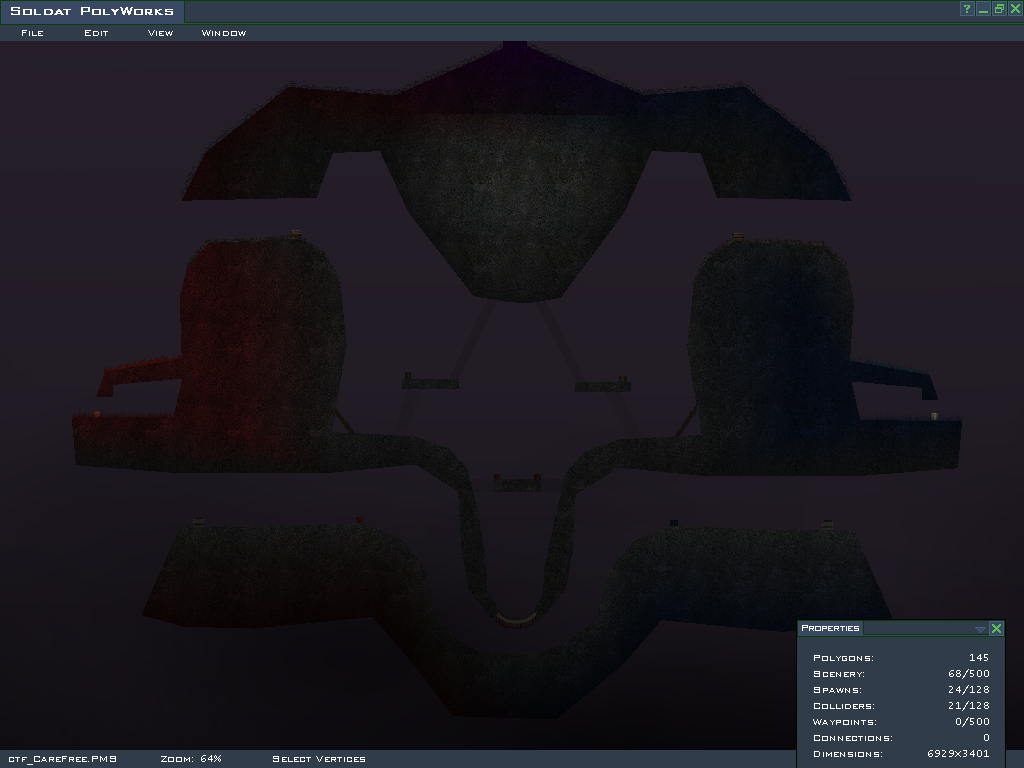Click the Zoom 64% status indicator

point(191,759)
